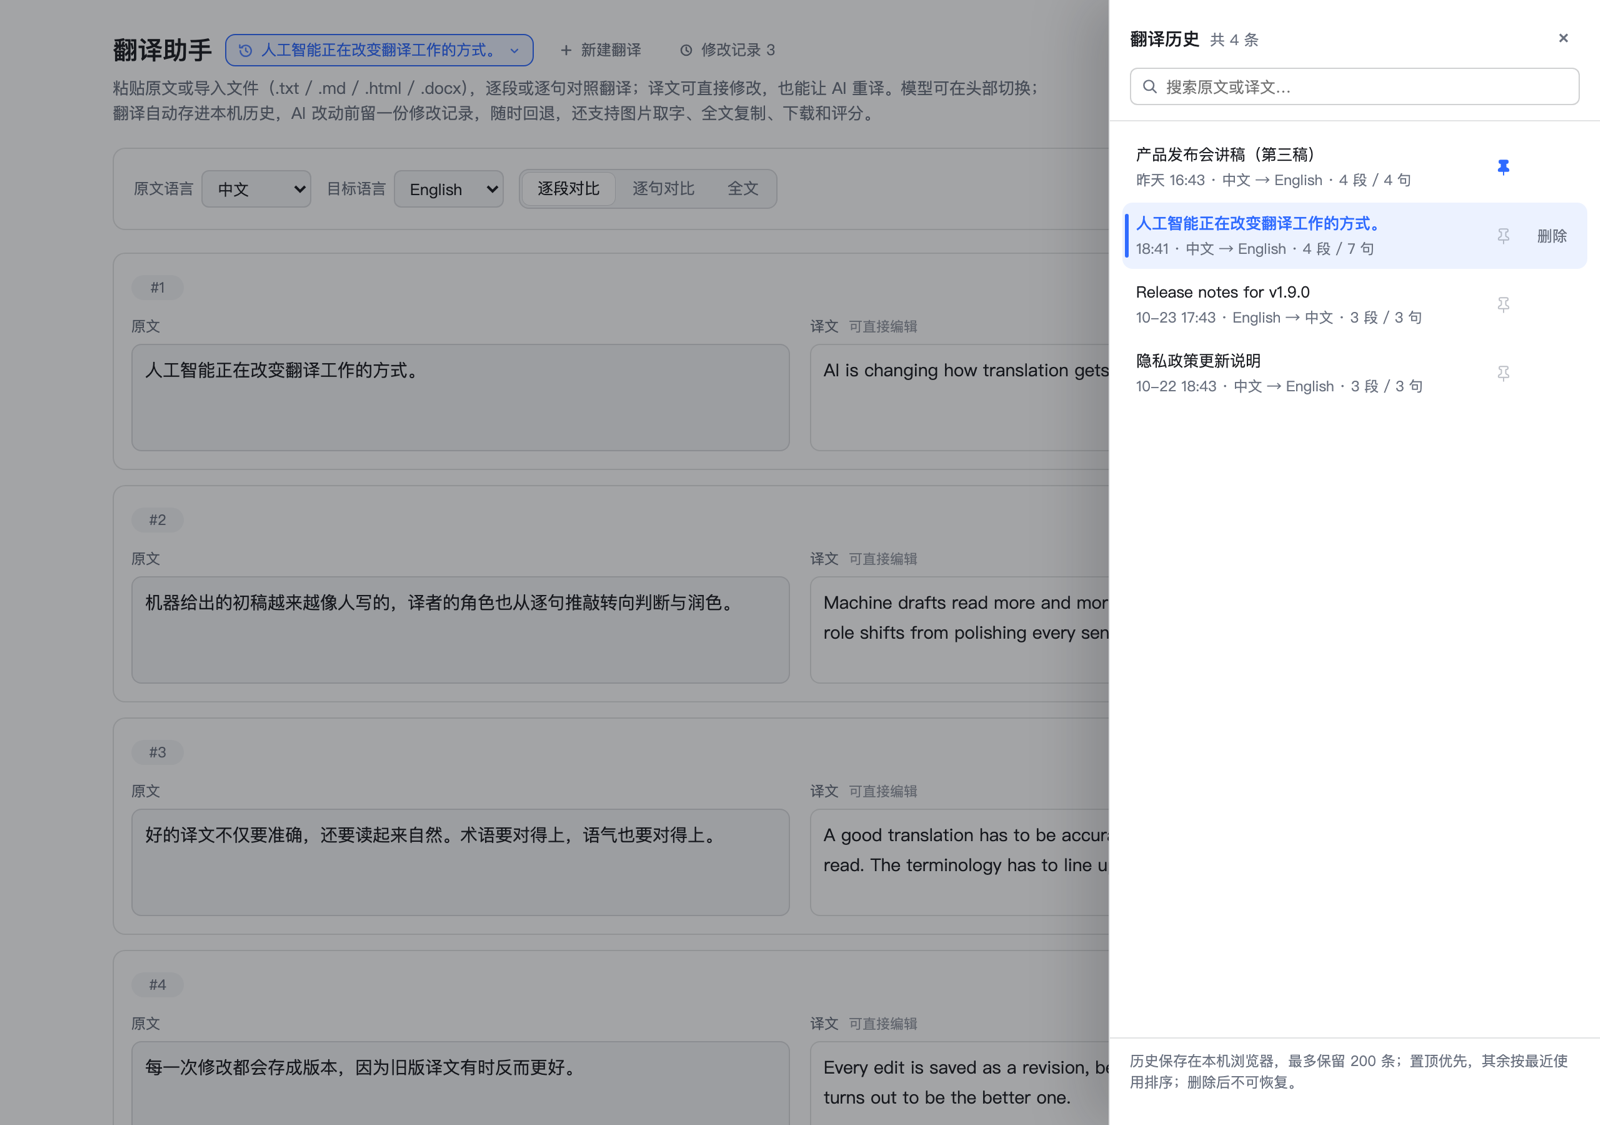Image resolution: width=1600 pixels, height=1125 pixels.
Task: Focus the 搜索原文或译文 search field
Action: (1354, 87)
